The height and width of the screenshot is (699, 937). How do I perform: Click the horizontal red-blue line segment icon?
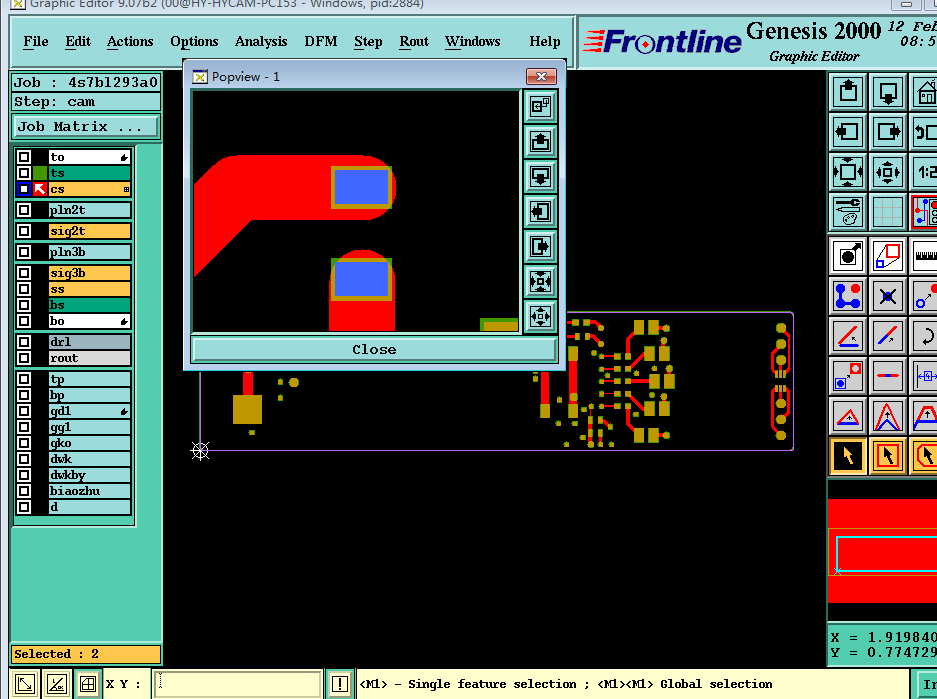tap(887, 376)
